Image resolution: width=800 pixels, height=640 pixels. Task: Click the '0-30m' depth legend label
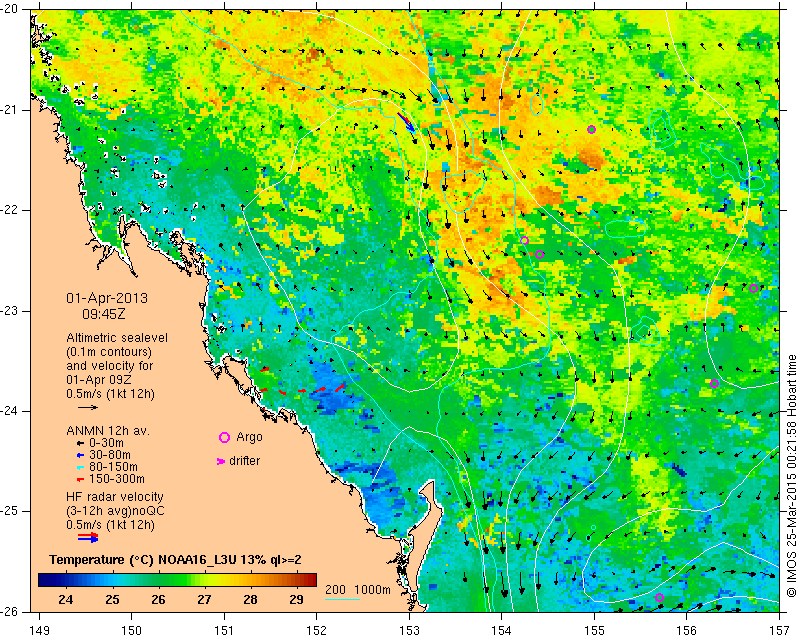click(x=106, y=443)
